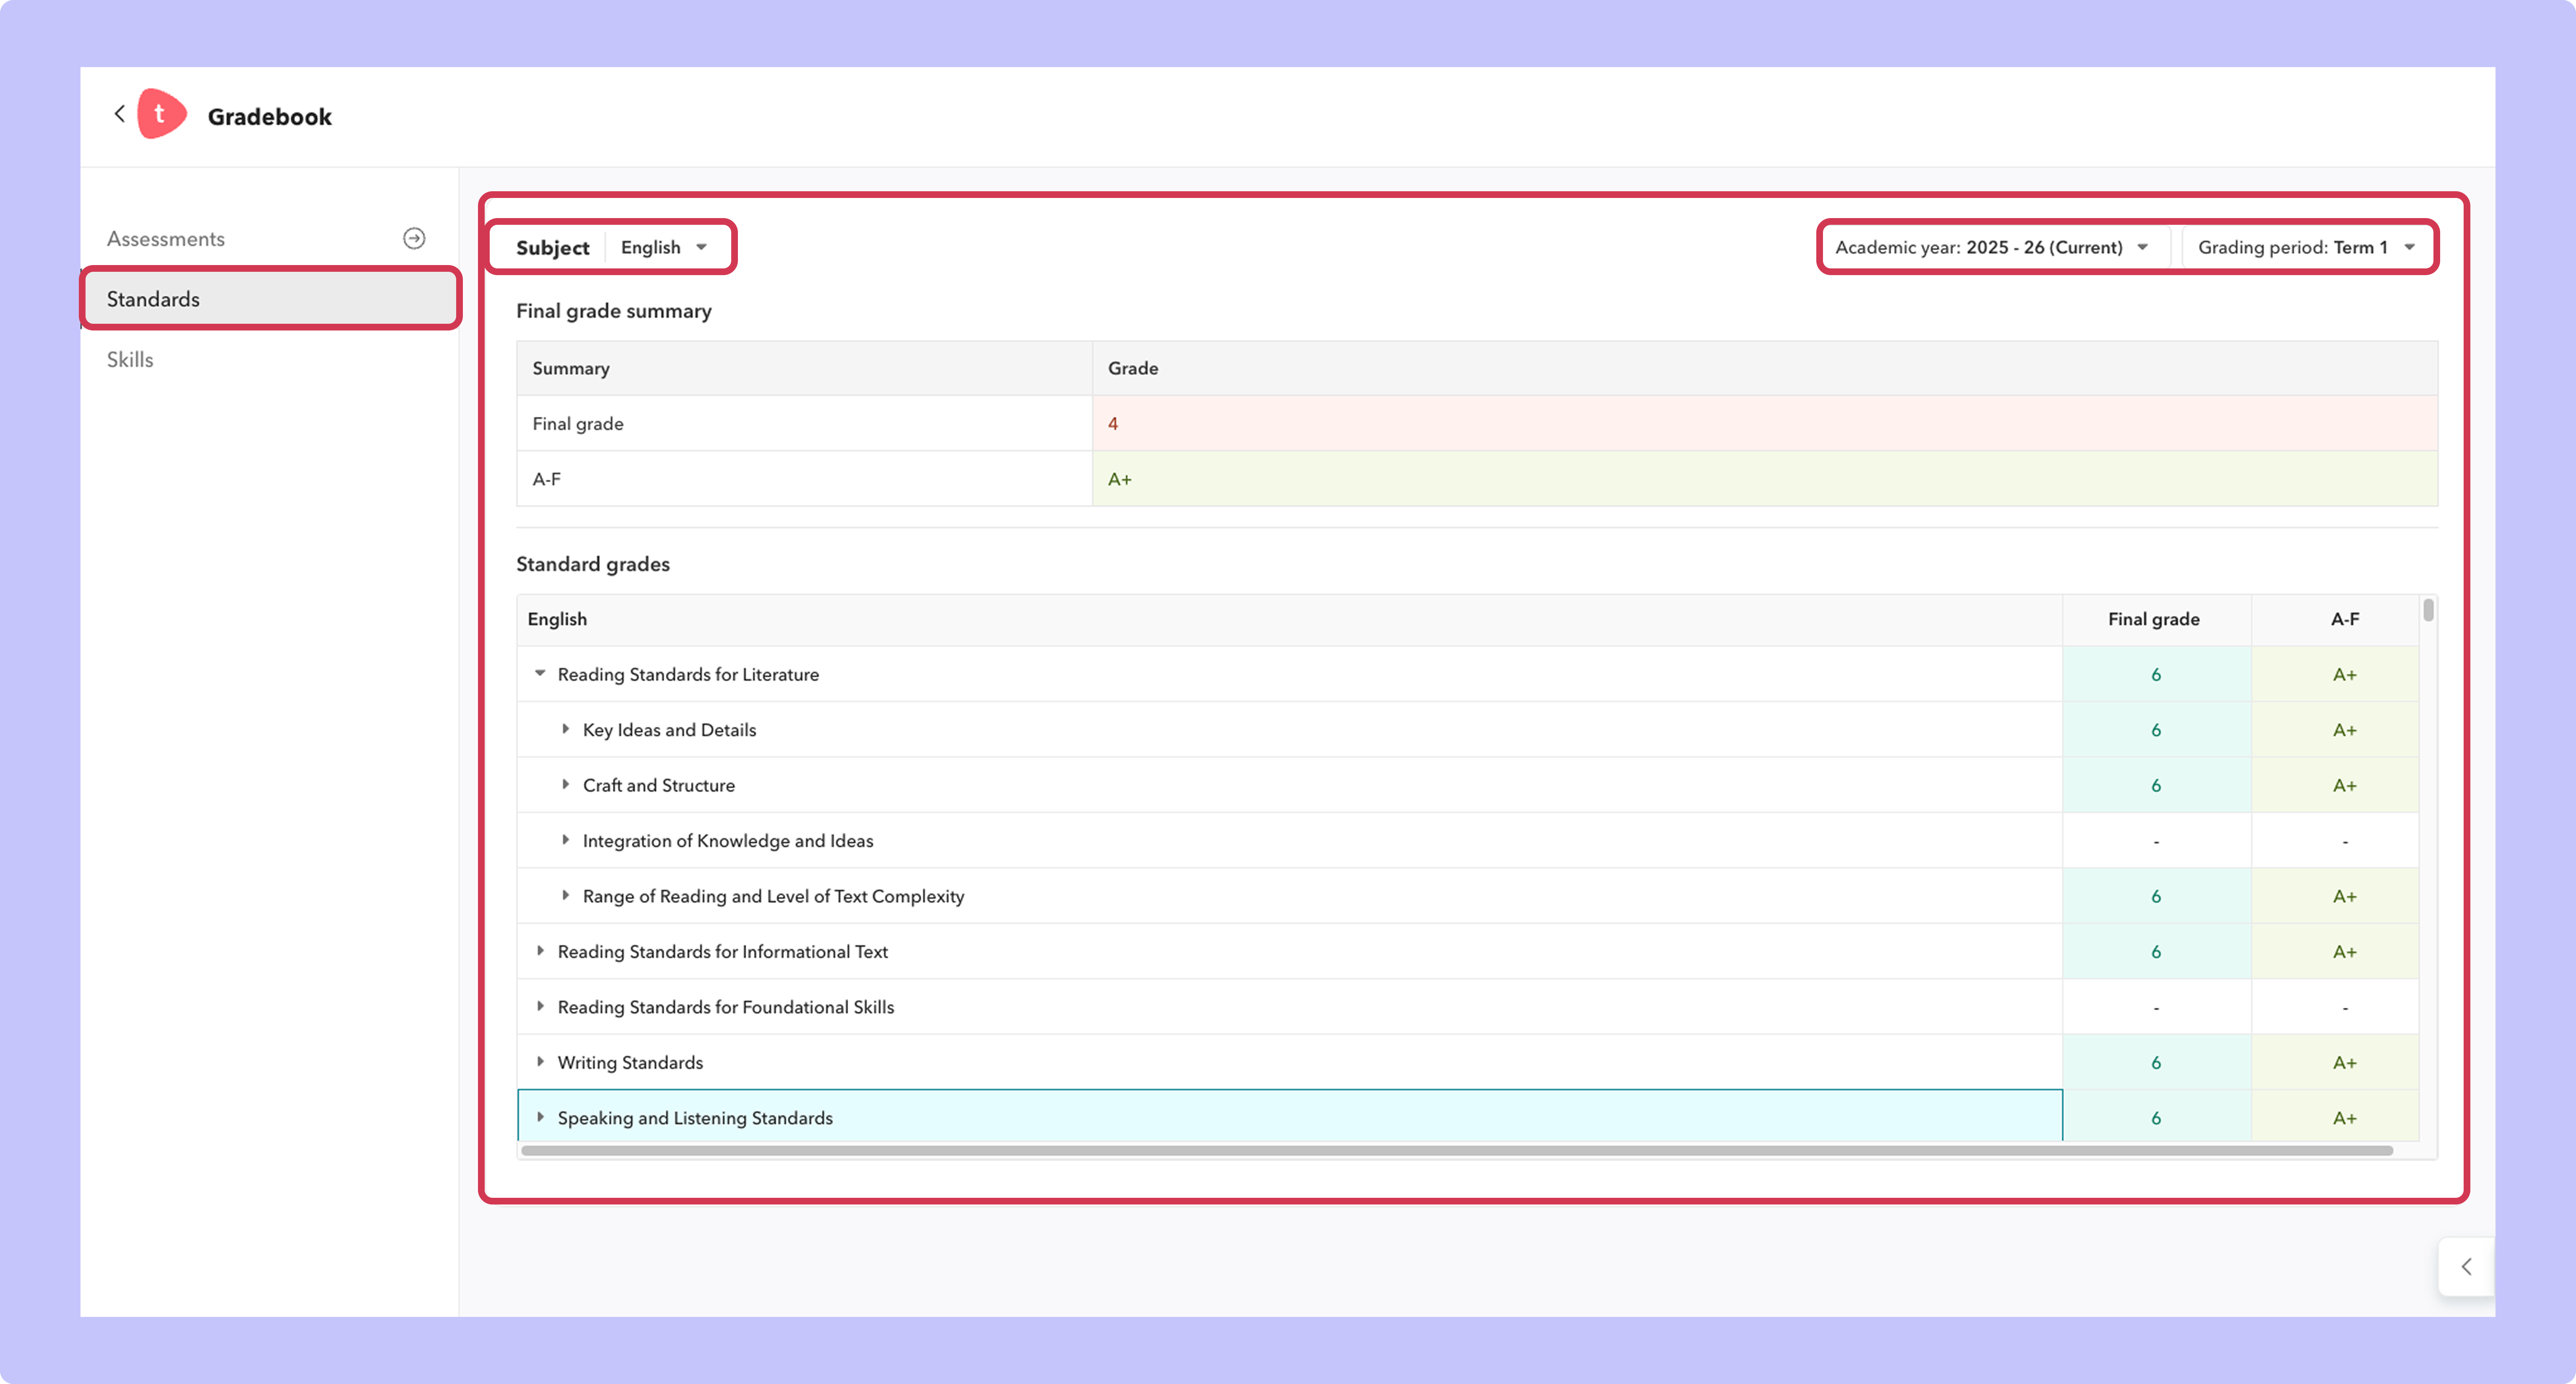Click the Gradebook page title

pyautogui.click(x=270, y=116)
